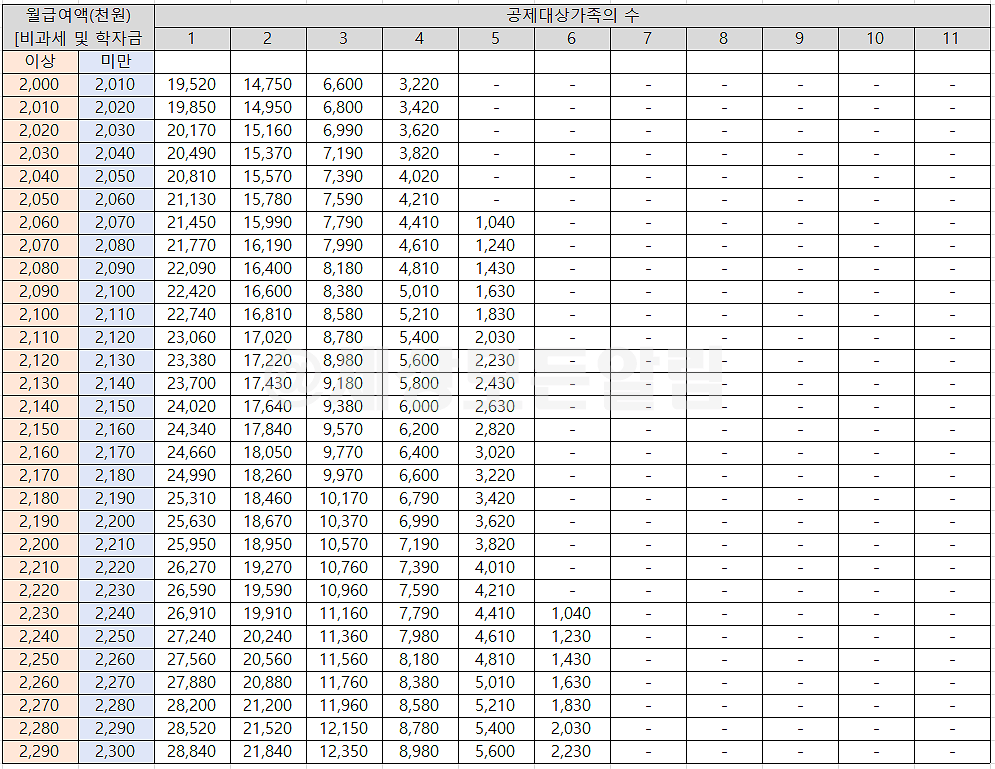Select the 23,380 cell

[x=192, y=360]
